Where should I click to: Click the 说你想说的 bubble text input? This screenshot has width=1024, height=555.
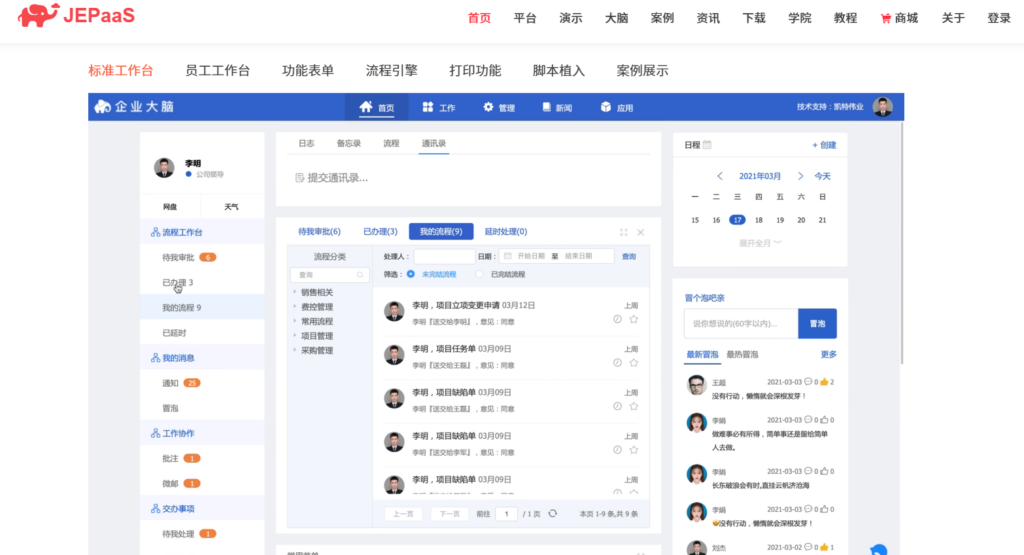point(741,323)
